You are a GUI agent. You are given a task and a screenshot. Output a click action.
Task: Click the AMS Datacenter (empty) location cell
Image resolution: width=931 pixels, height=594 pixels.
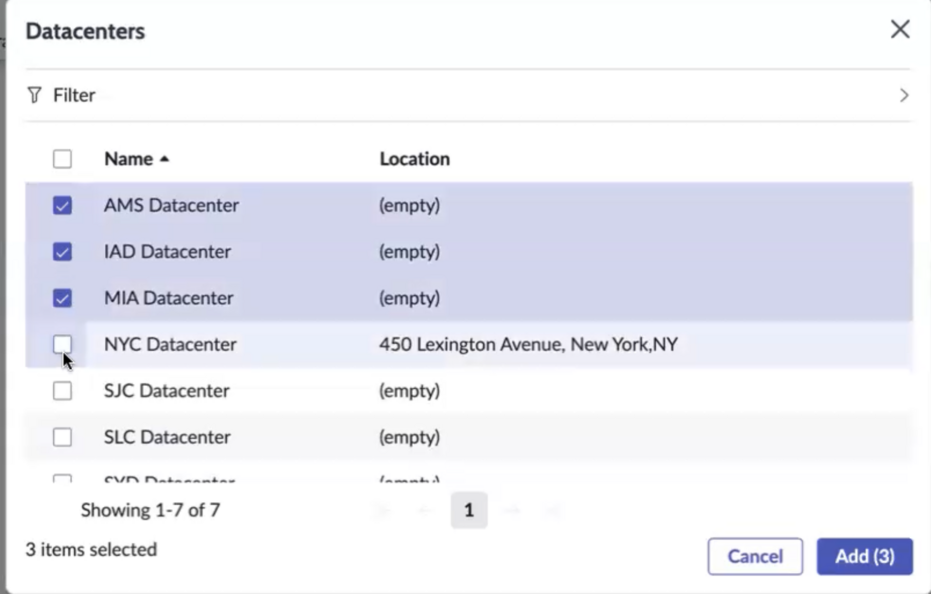tap(410, 206)
